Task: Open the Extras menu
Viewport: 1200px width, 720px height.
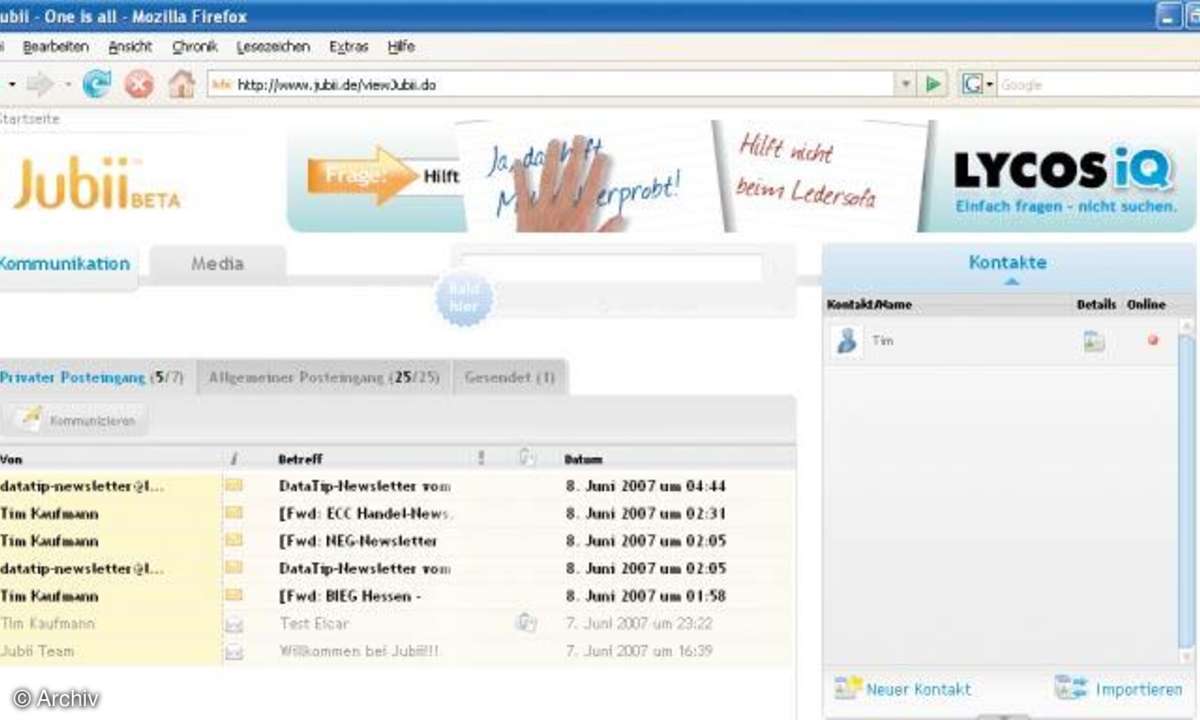Action: 349,46
